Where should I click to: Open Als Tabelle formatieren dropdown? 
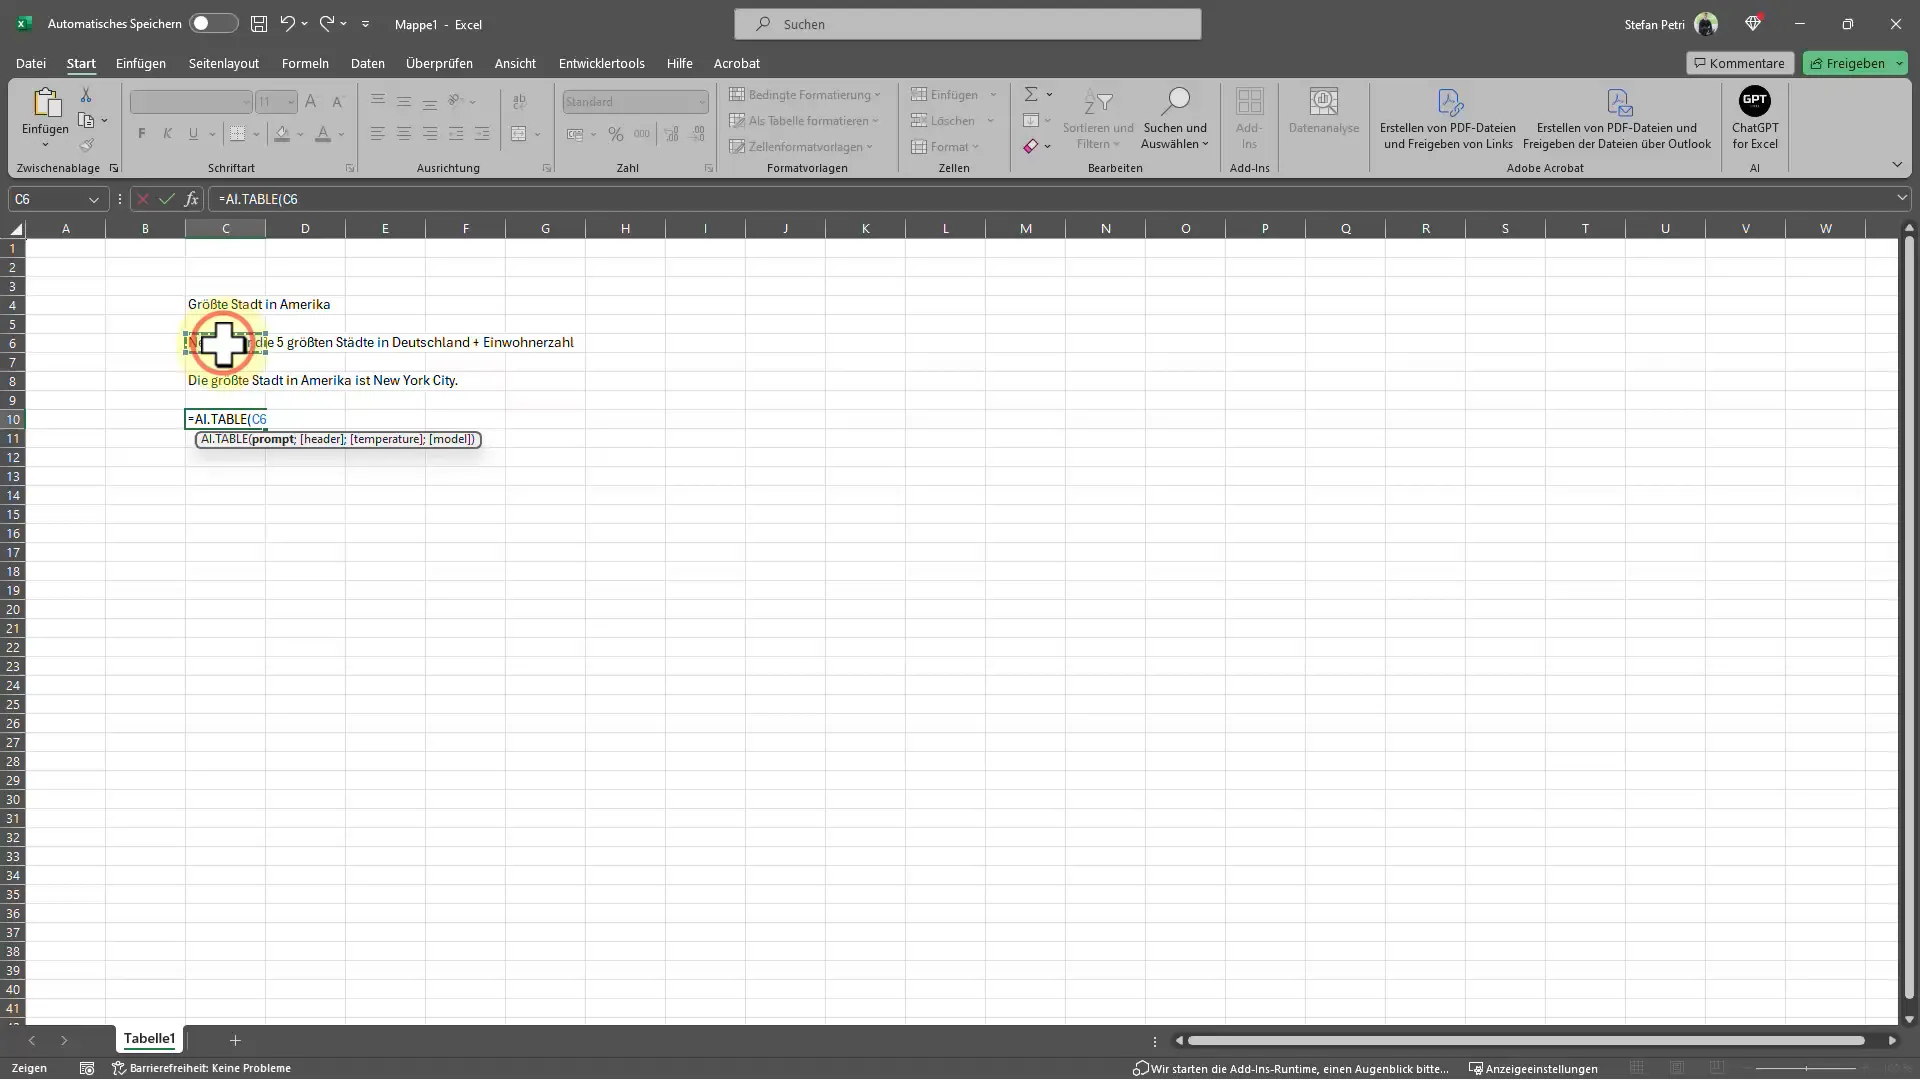[804, 121]
